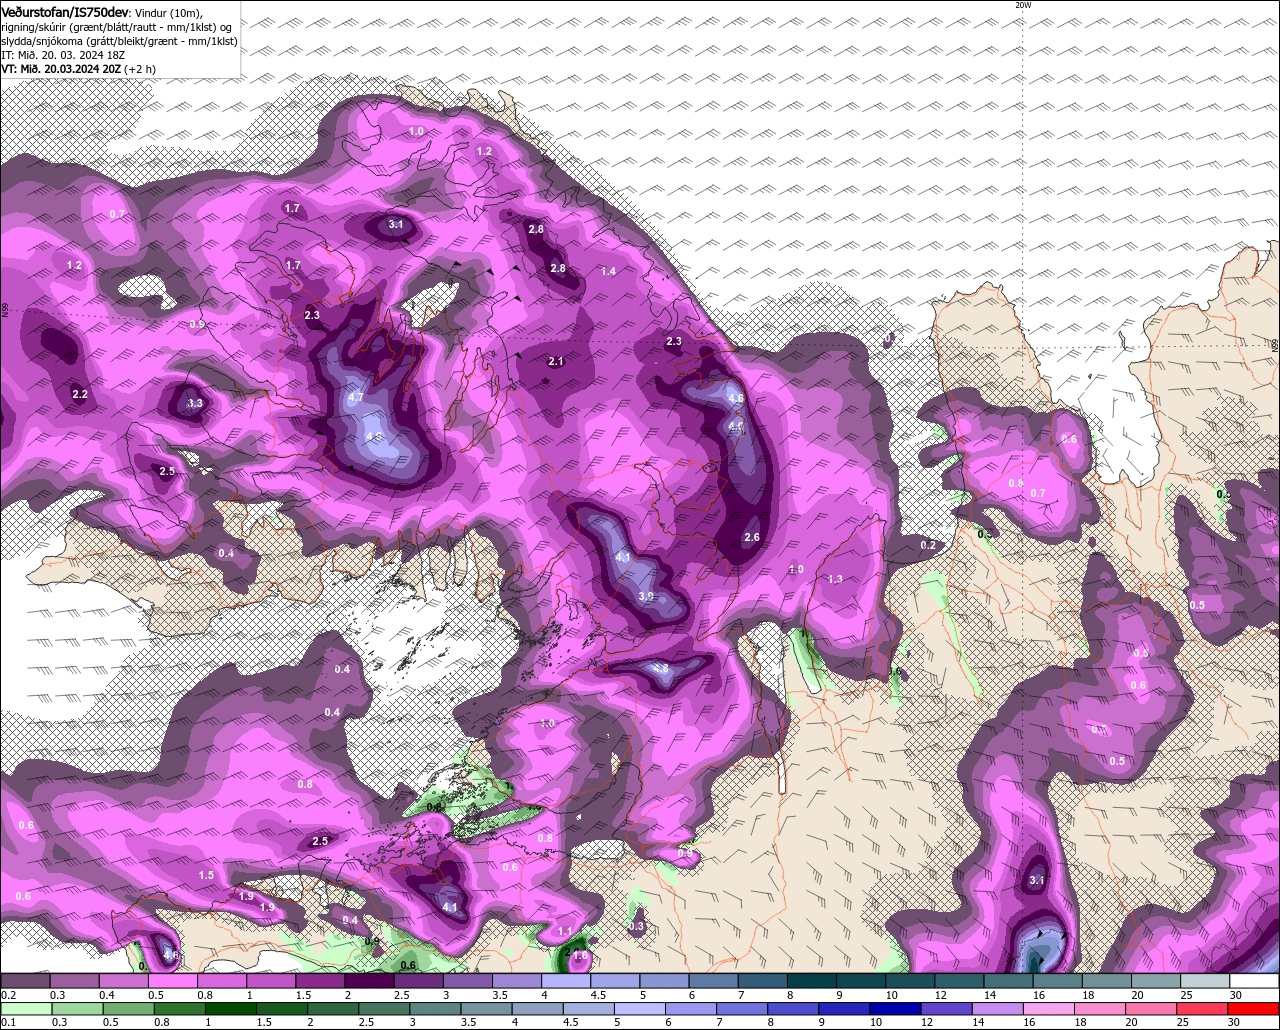Click the white swatch after 30 on the purple snow scale
The image size is (1280, 1030).
(1254, 980)
